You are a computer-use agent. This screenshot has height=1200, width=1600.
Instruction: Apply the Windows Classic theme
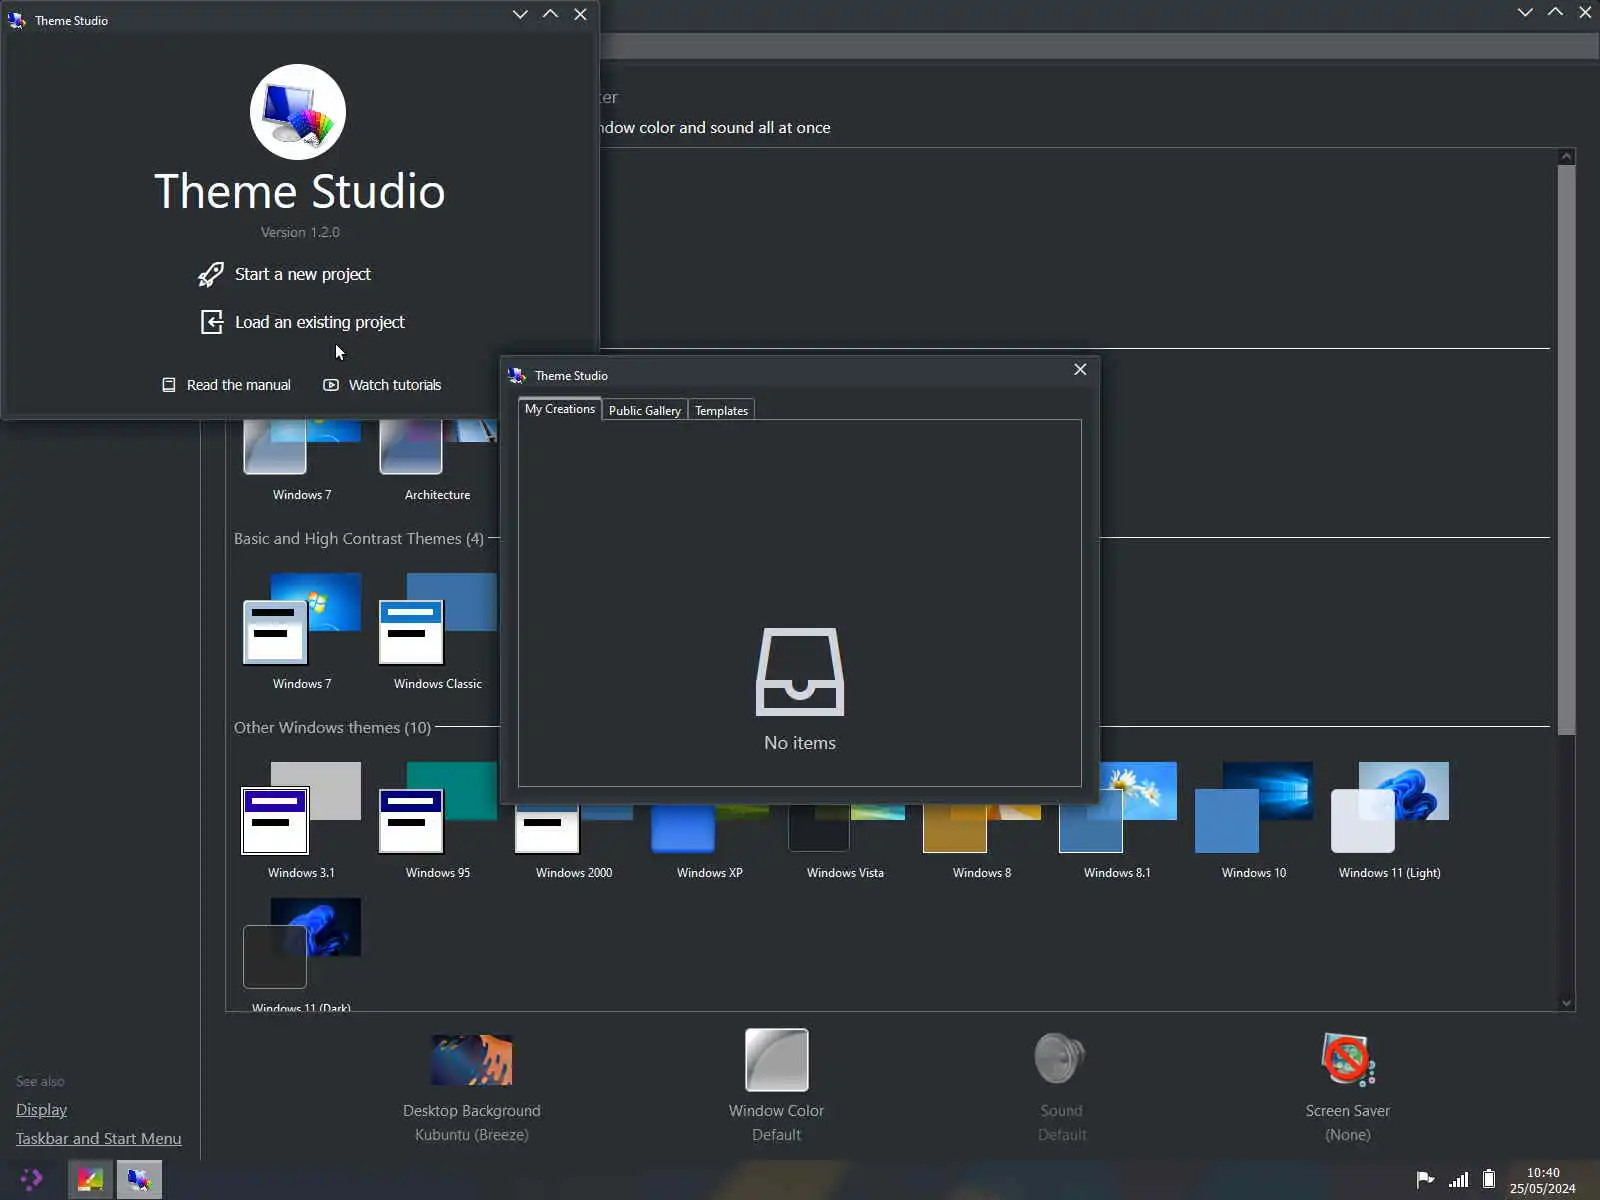click(438, 632)
